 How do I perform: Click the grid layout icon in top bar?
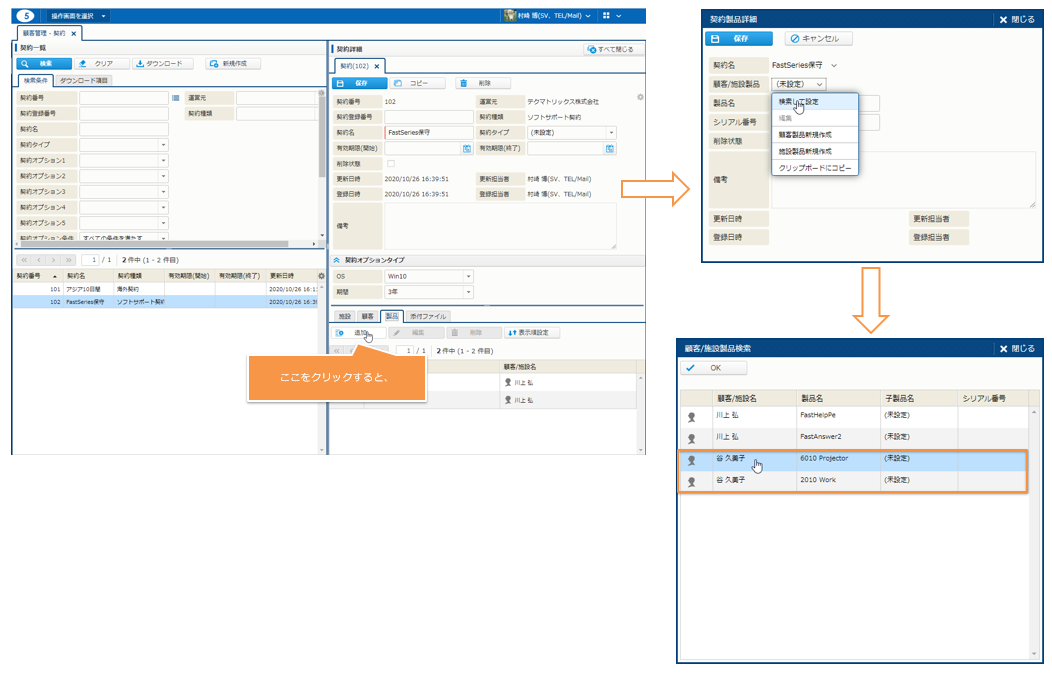coord(607,16)
